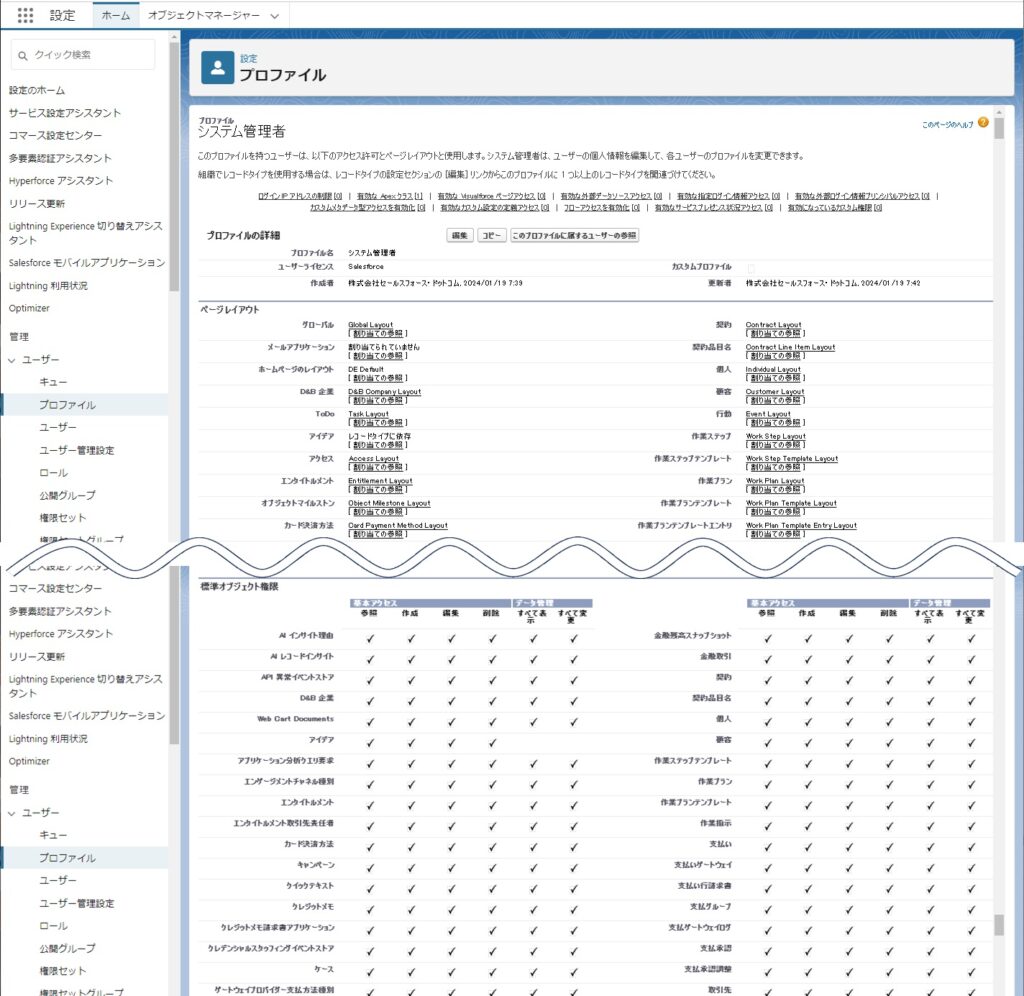Toggle 削除 checkmark for キャンペーン row
This screenshot has height=996, width=1024.
(x=492, y=864)
